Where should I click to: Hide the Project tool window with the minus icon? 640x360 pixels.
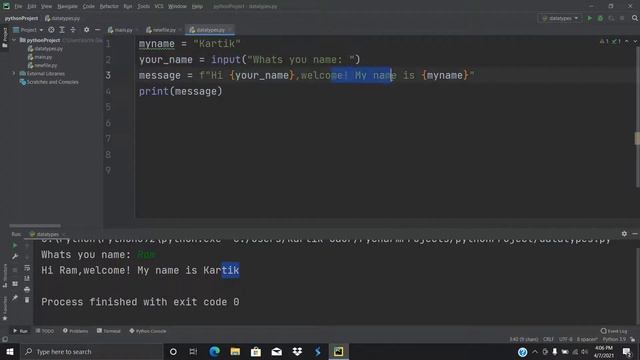click(98, 30)
